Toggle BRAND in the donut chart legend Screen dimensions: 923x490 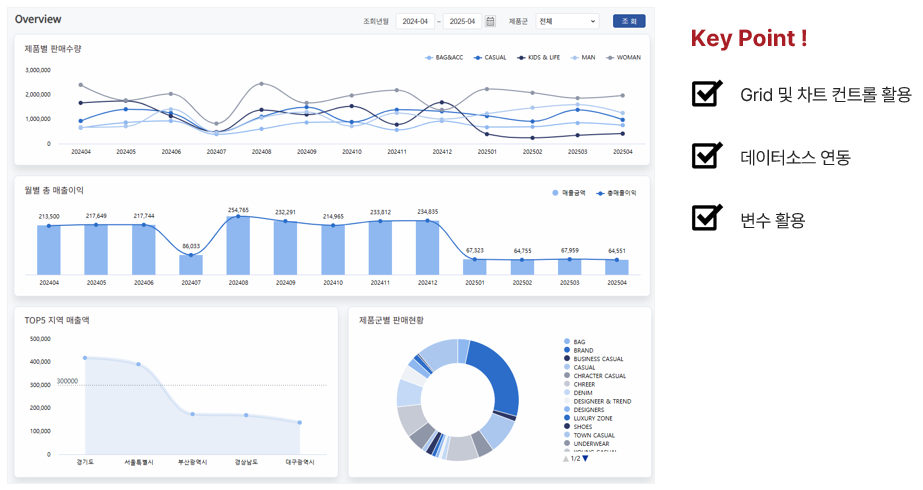click(x=578, y=350)
